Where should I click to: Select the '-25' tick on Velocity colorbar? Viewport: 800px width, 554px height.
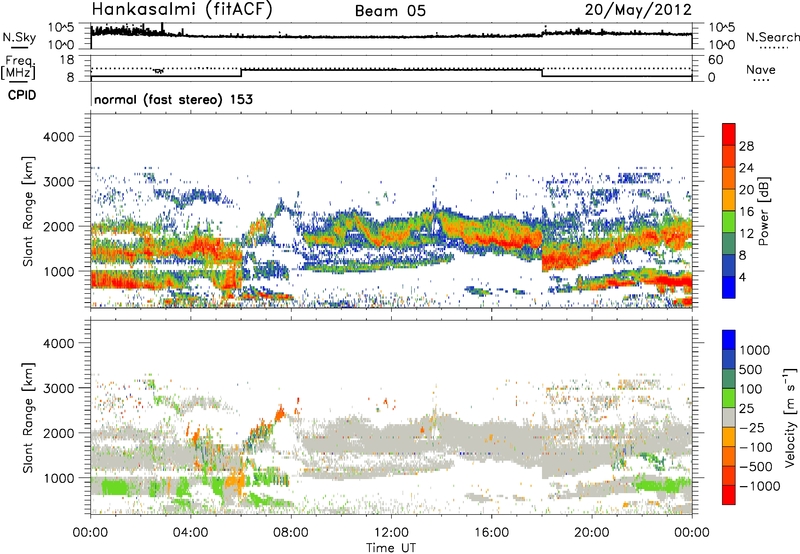click(752, 428)
